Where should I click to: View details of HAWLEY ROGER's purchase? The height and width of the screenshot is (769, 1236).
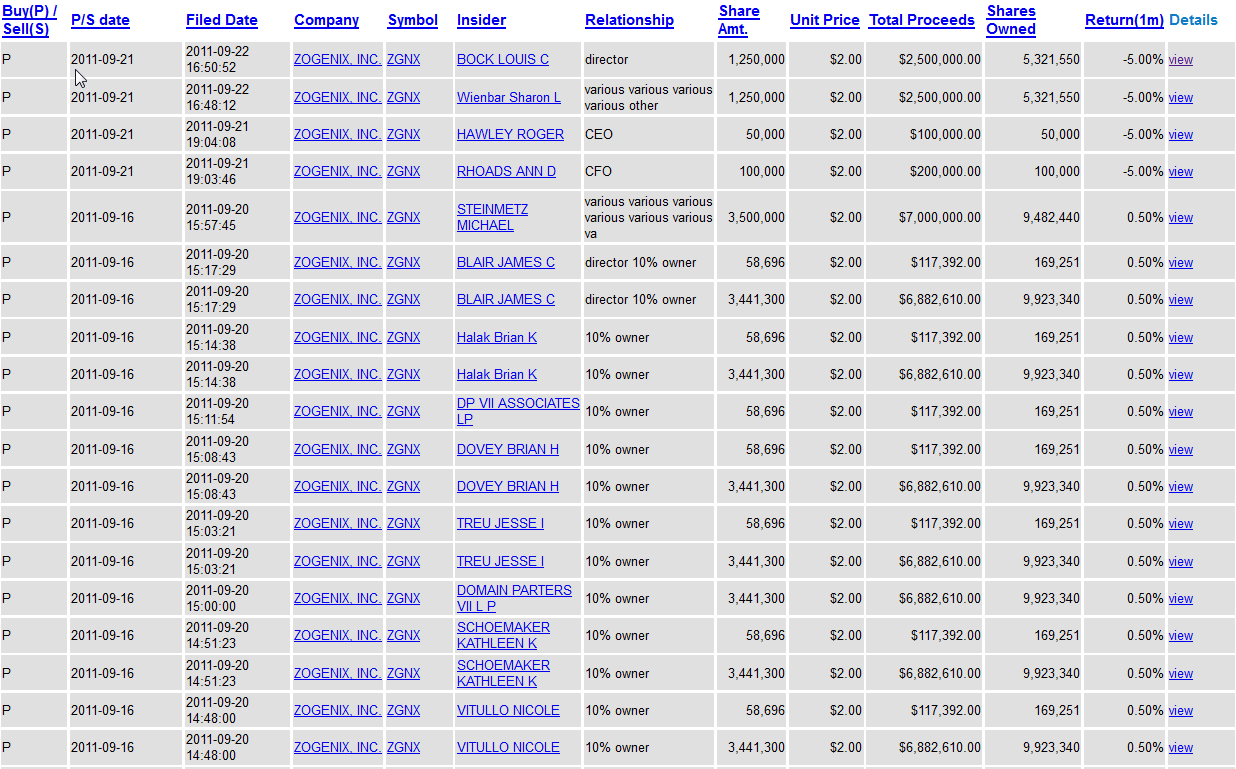tap(1181, 134)
